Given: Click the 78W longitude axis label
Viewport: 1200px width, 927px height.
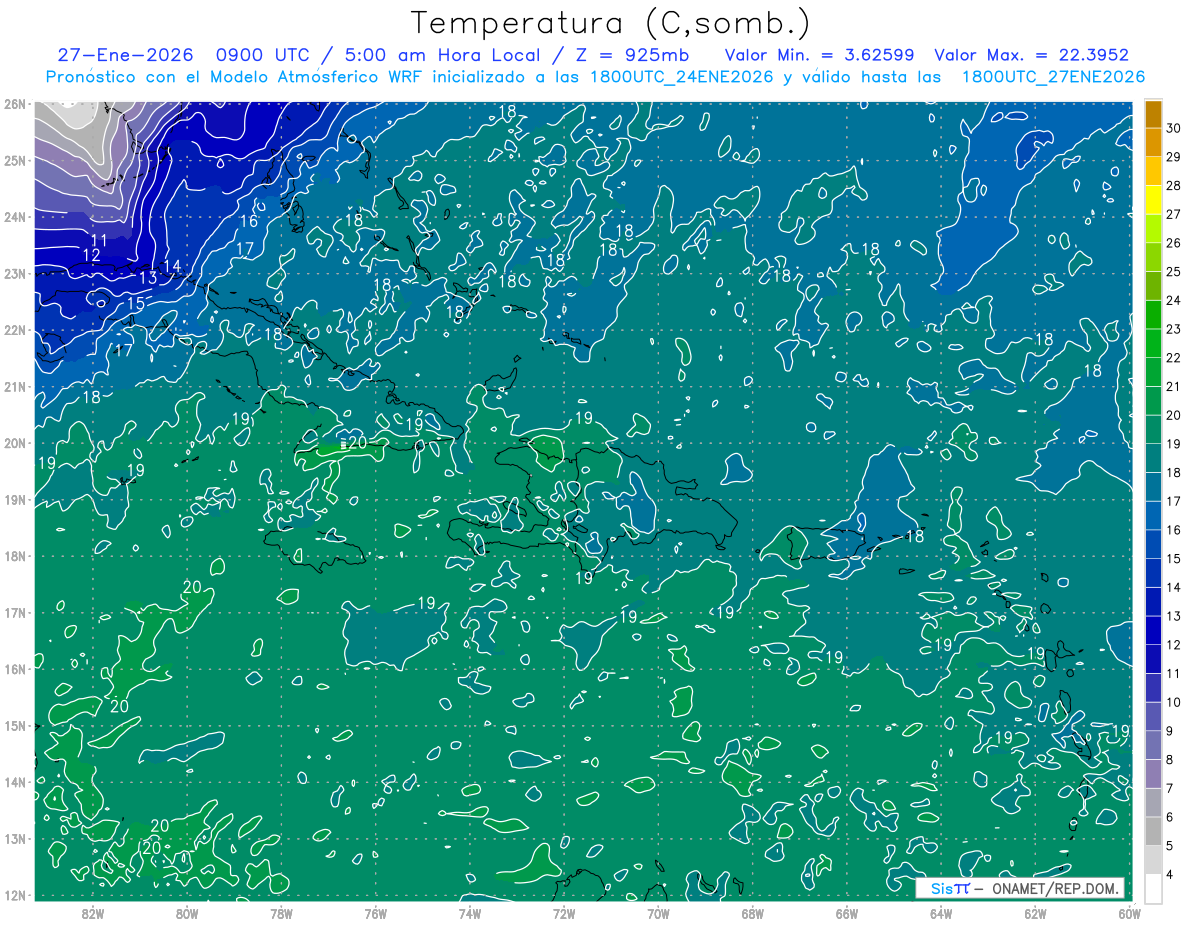Looking at the screenshot, I should 281,915.
